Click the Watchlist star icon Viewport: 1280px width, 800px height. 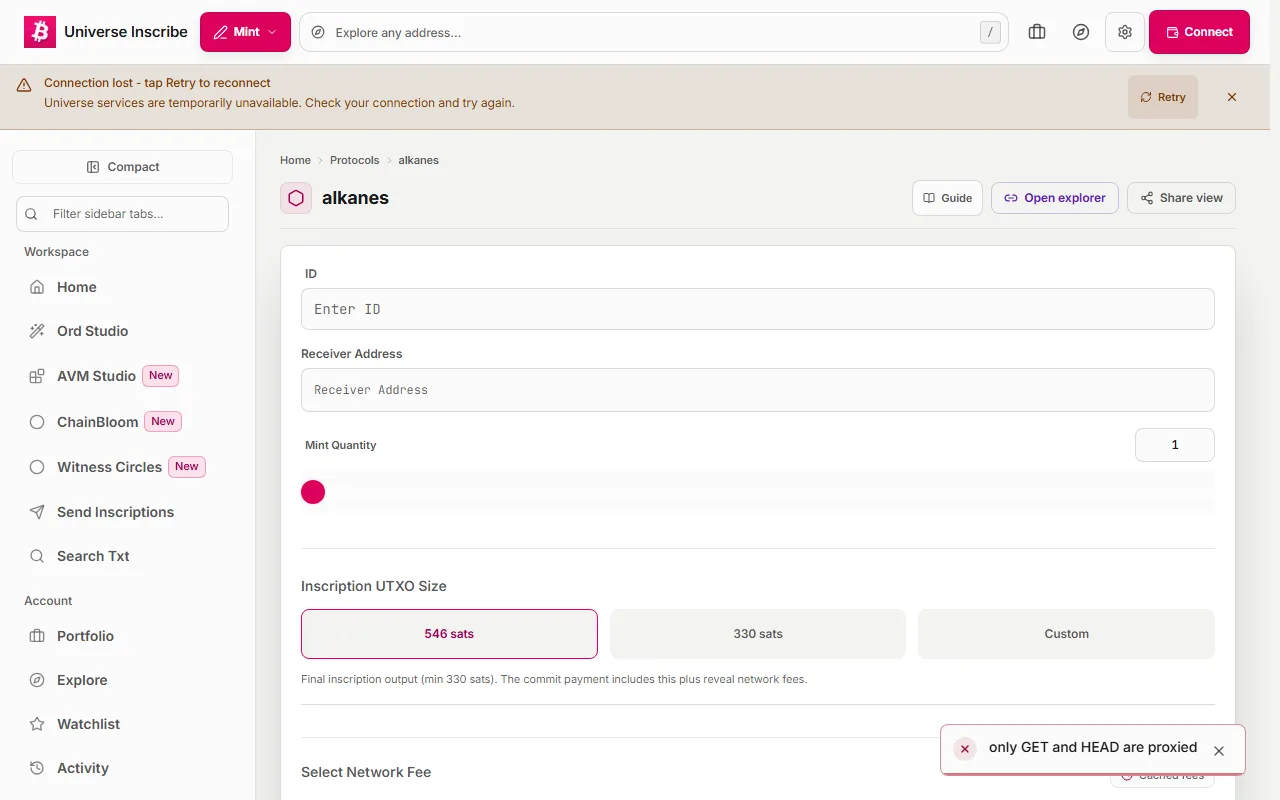[37, 724]
